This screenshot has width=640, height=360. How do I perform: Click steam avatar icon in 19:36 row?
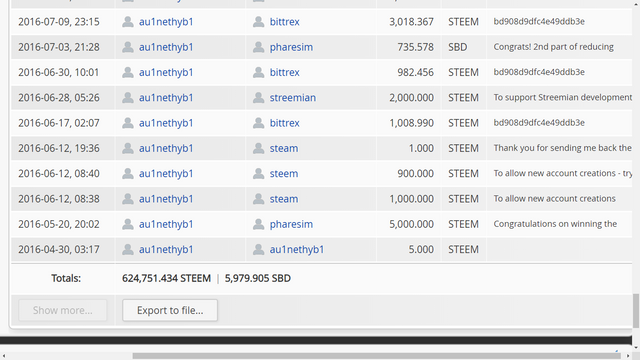258,148
